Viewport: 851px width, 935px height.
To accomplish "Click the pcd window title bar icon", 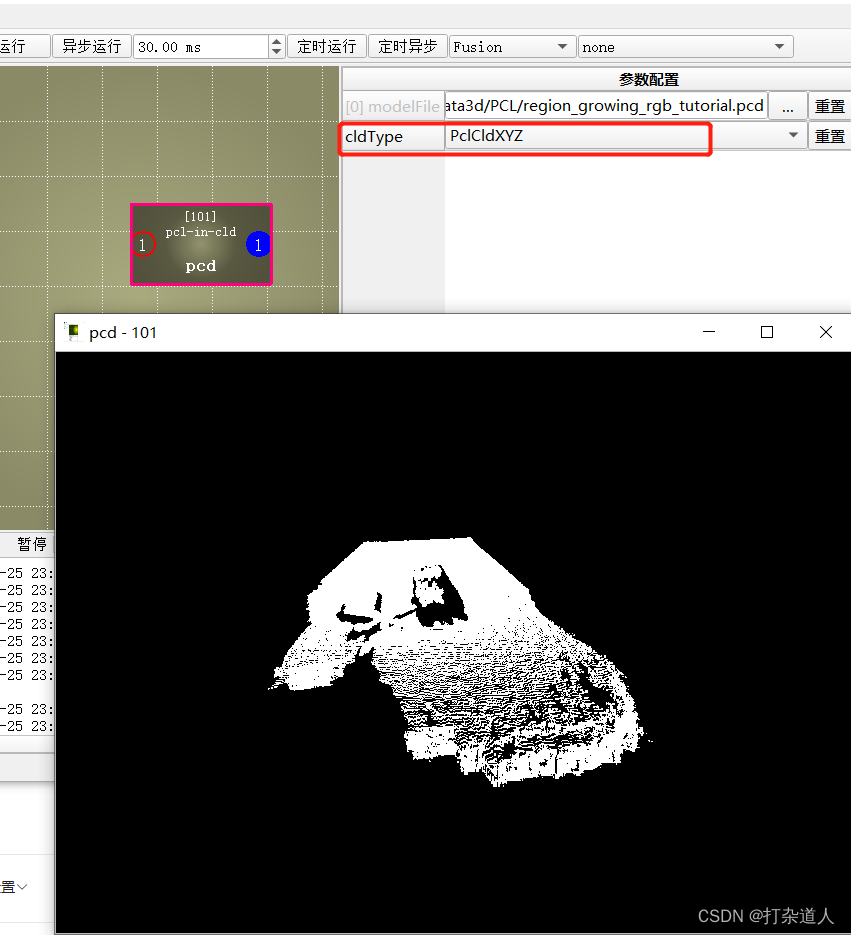I will coord(71,331).
